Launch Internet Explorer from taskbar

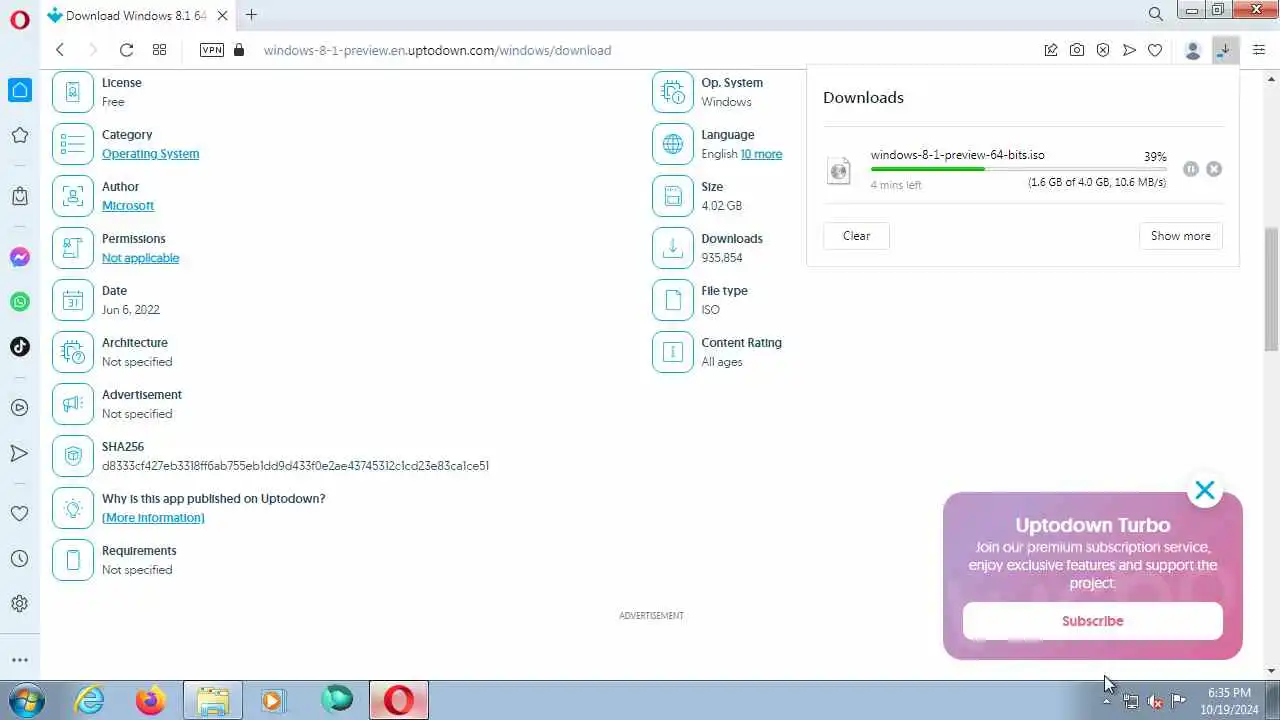[x=90, y=700]
